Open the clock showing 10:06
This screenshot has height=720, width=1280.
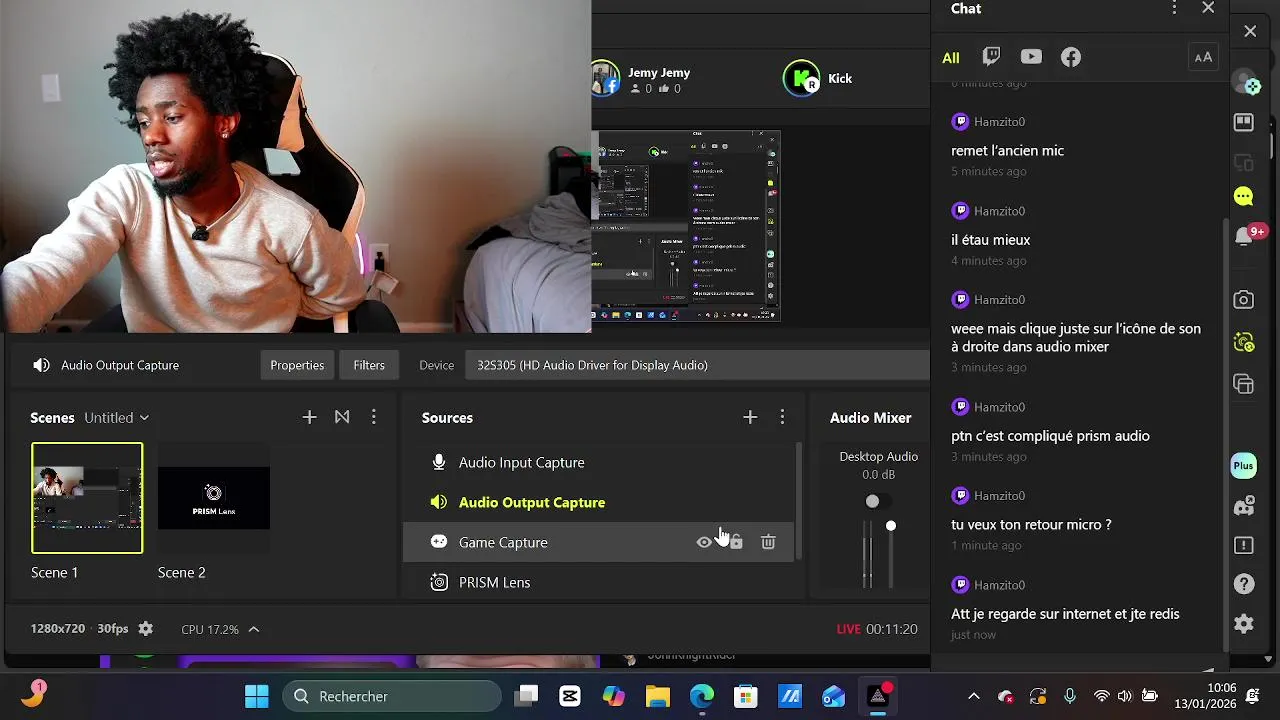coord(1206,696)
